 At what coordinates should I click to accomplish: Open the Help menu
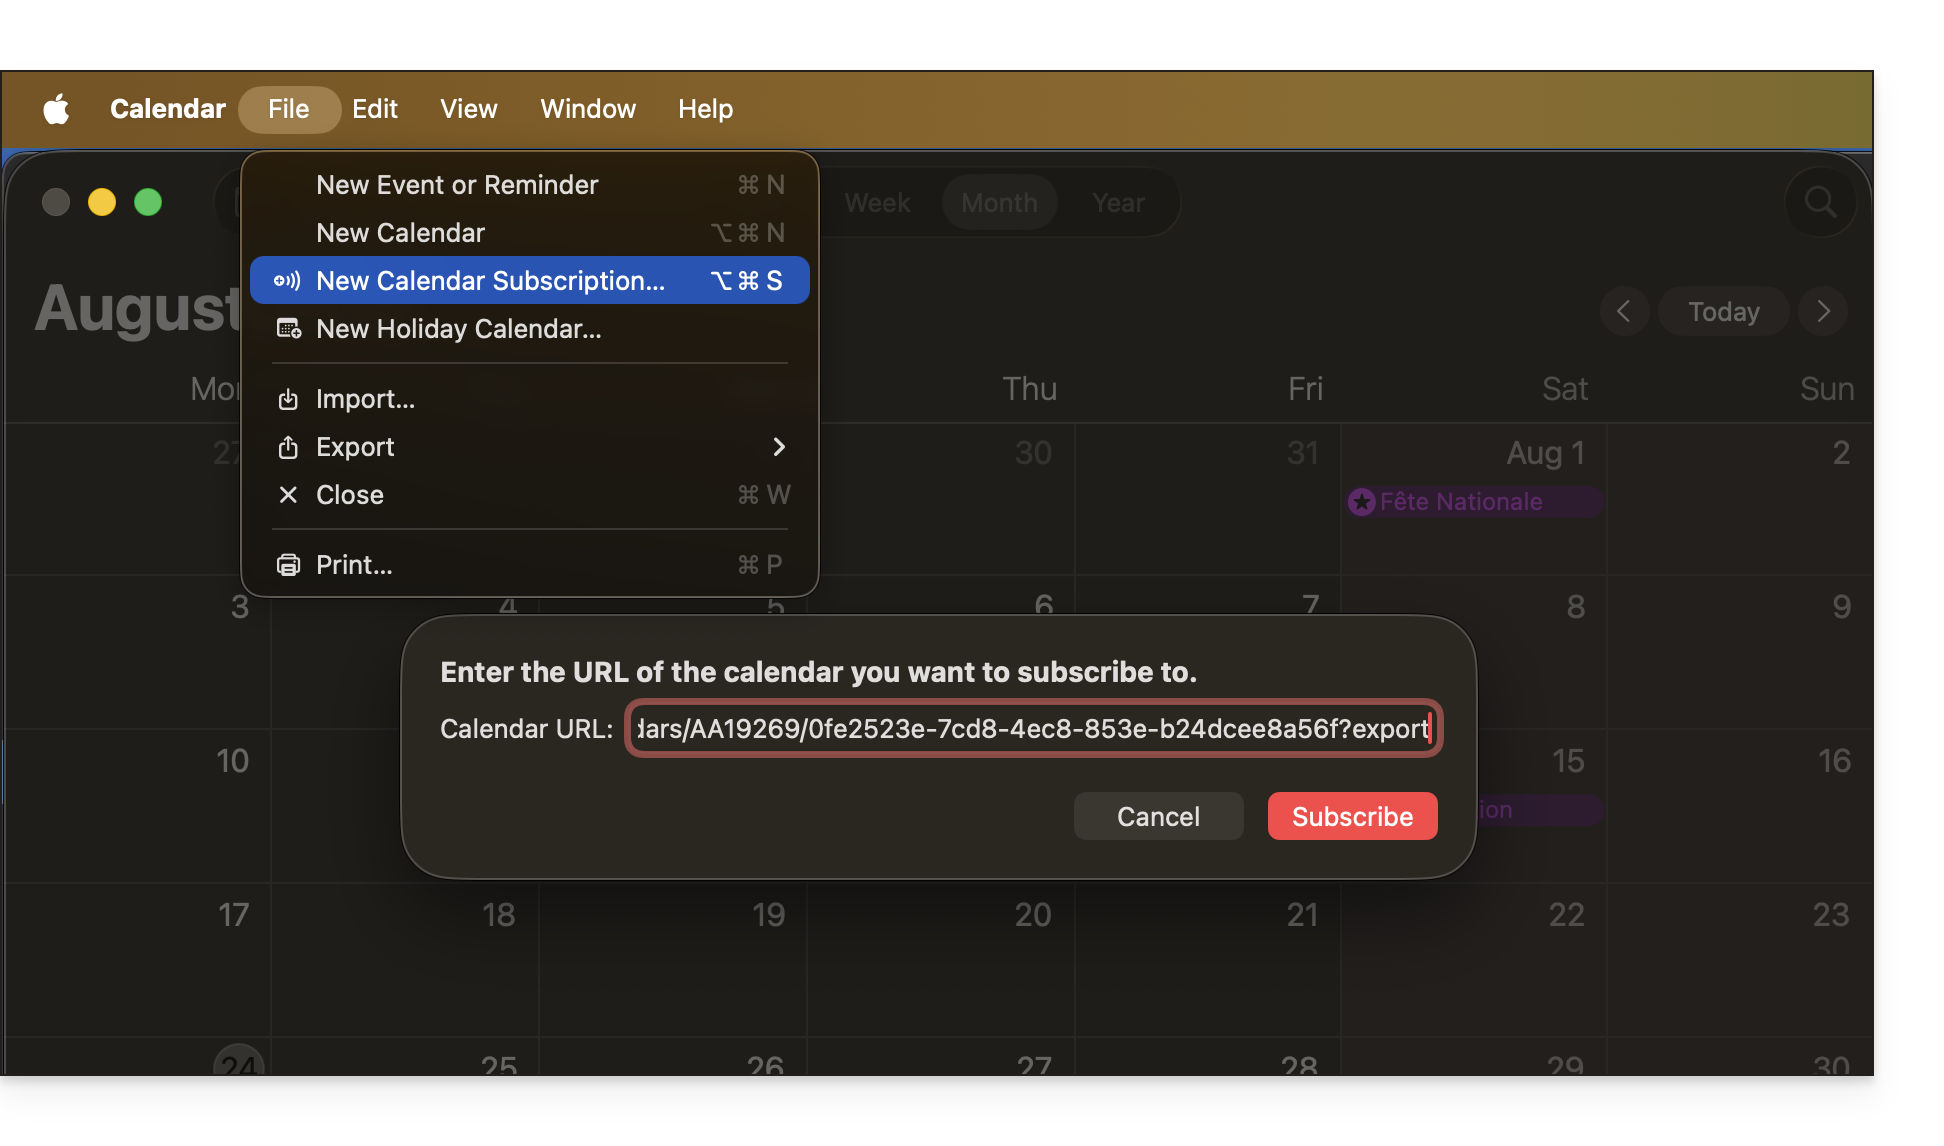tap(706, 109)
